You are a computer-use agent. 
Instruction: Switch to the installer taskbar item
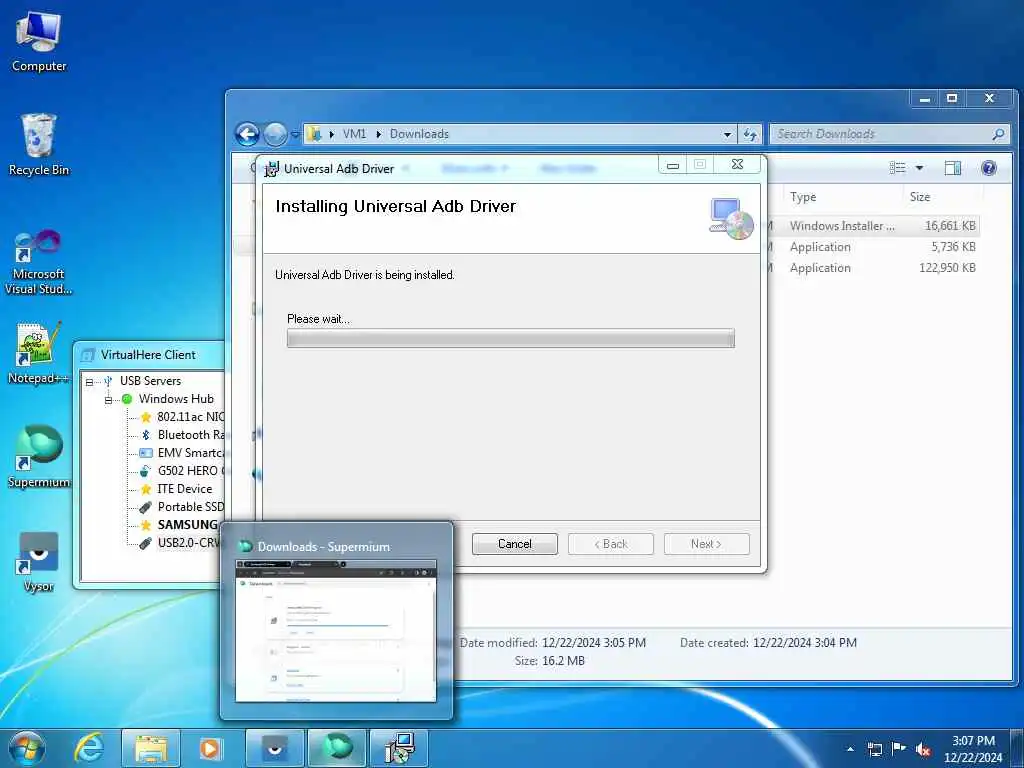(x=399, y=748)
